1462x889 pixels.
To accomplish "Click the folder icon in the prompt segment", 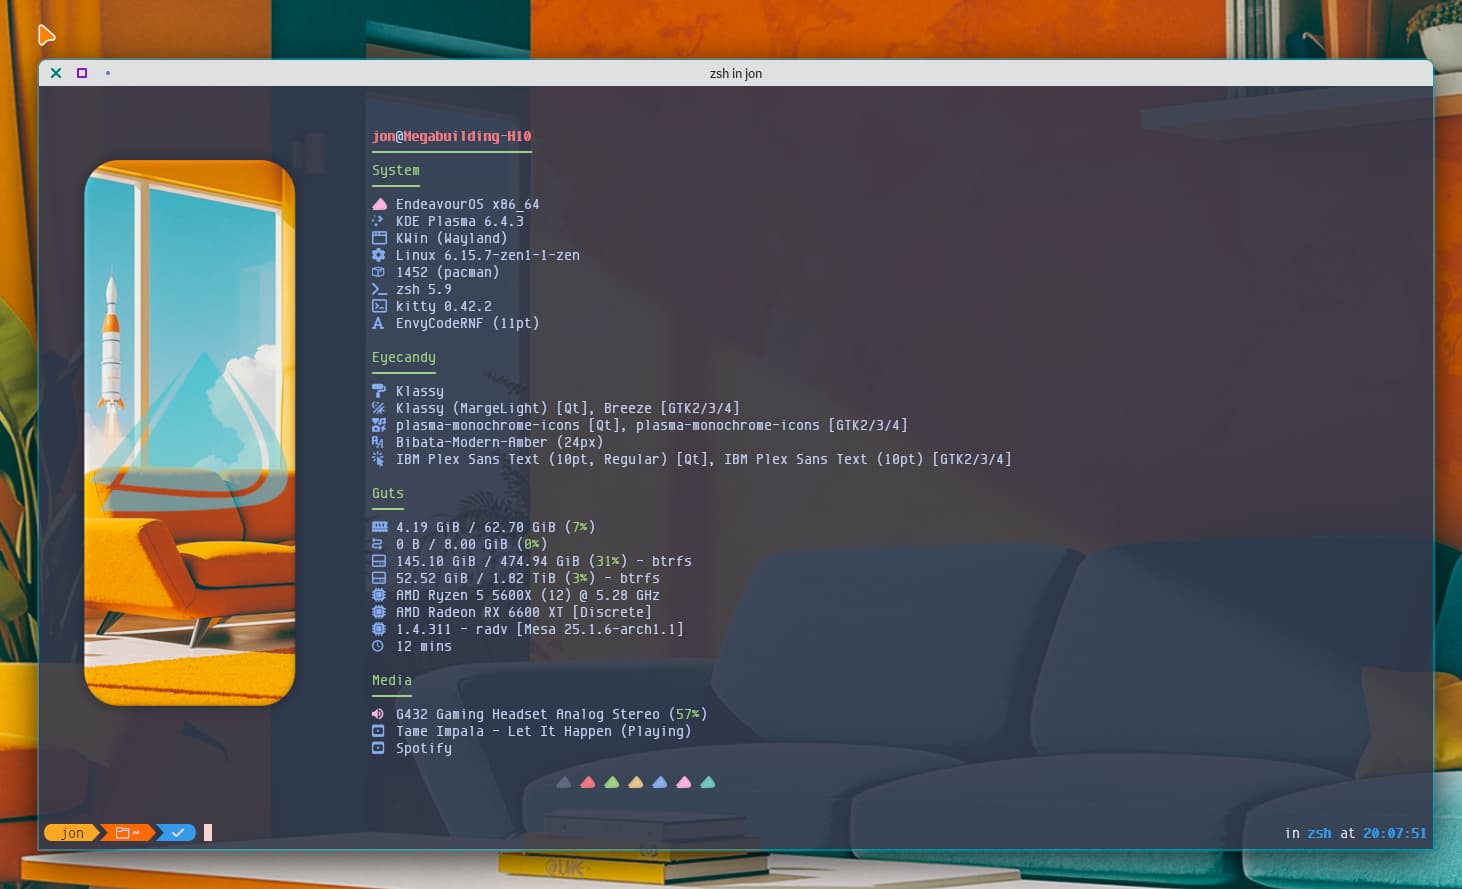I will (x=123, y=832).
